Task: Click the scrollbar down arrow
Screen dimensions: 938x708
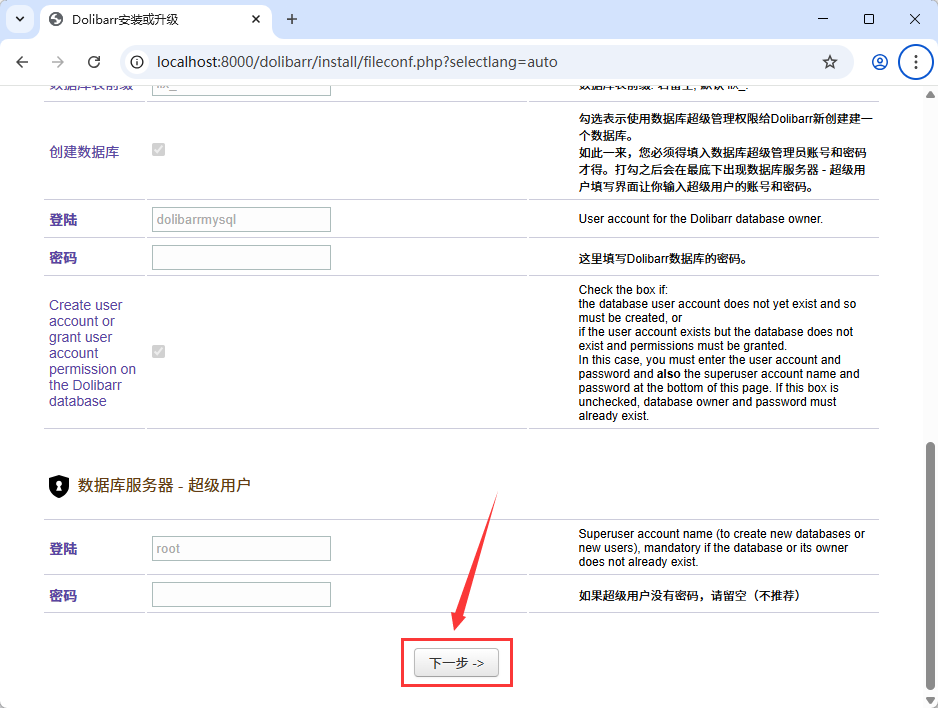Action: tap(930, 700)
